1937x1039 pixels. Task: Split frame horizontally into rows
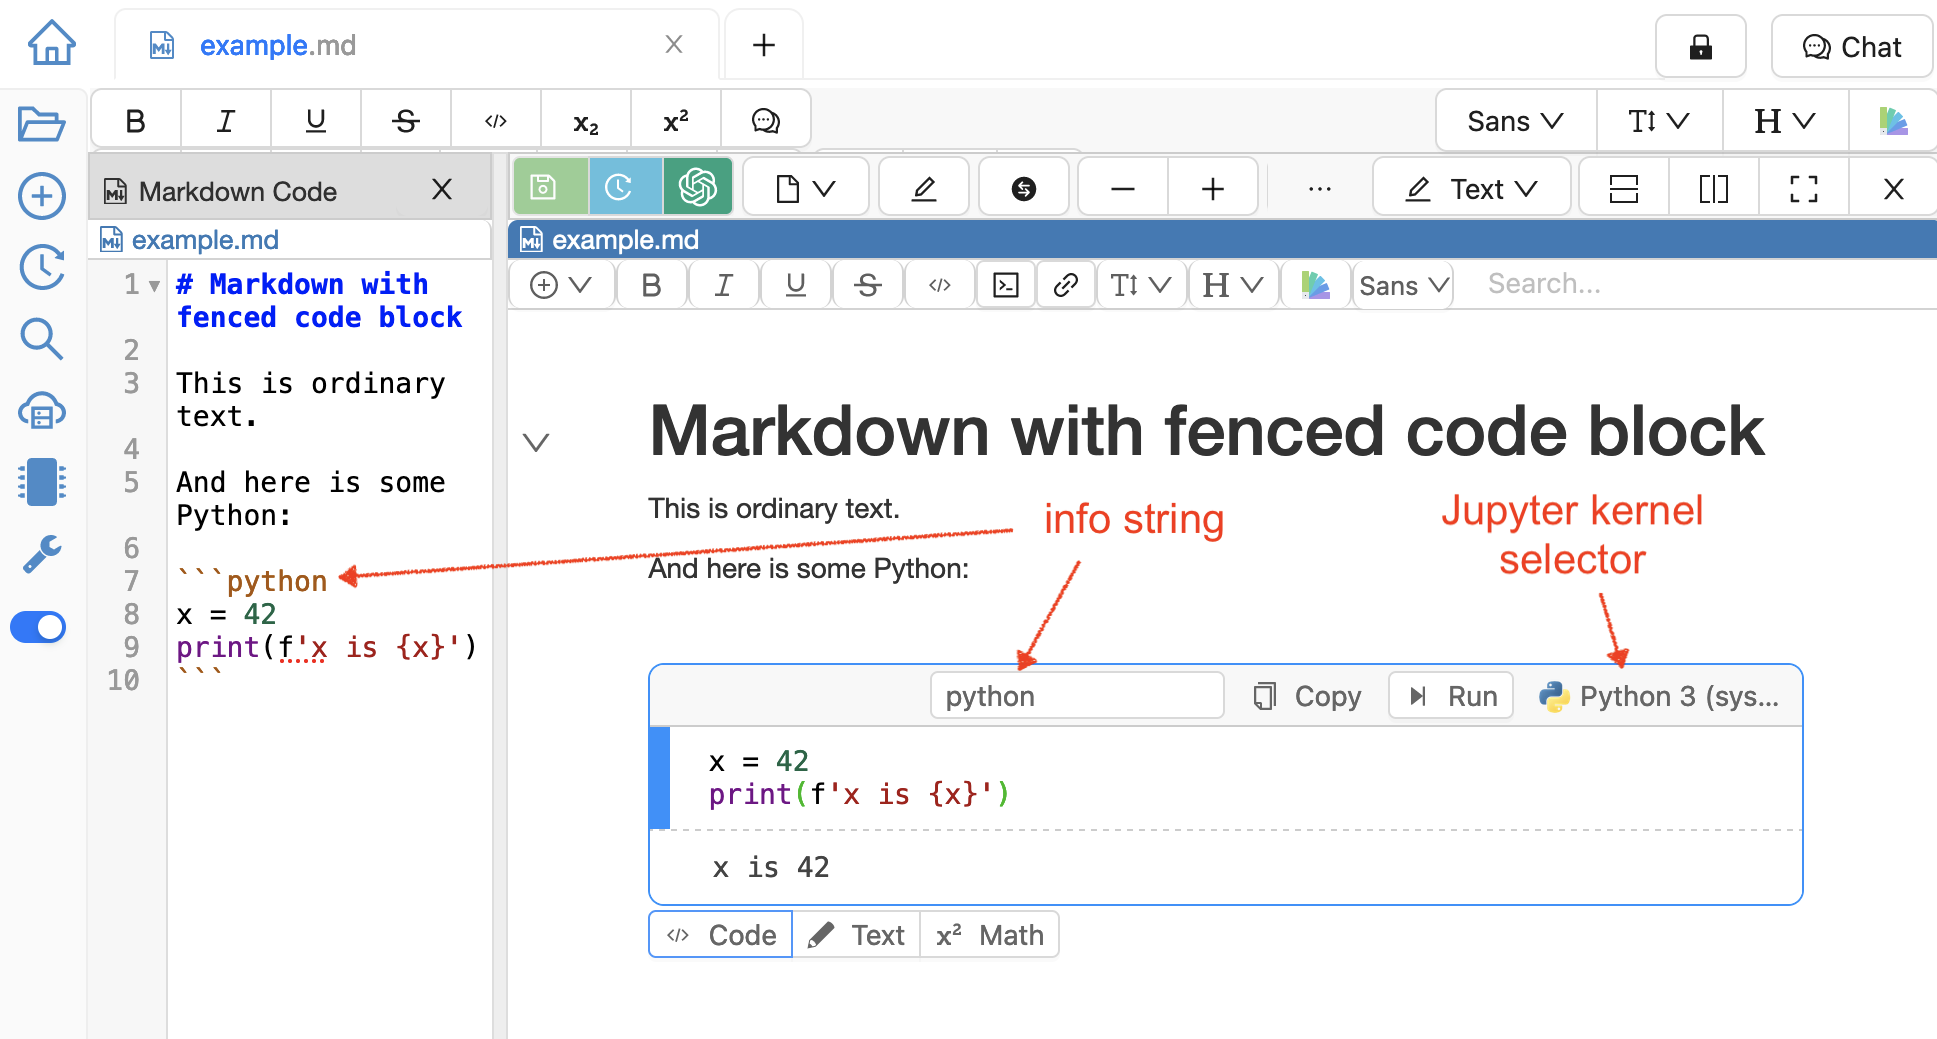point(1623,188)
